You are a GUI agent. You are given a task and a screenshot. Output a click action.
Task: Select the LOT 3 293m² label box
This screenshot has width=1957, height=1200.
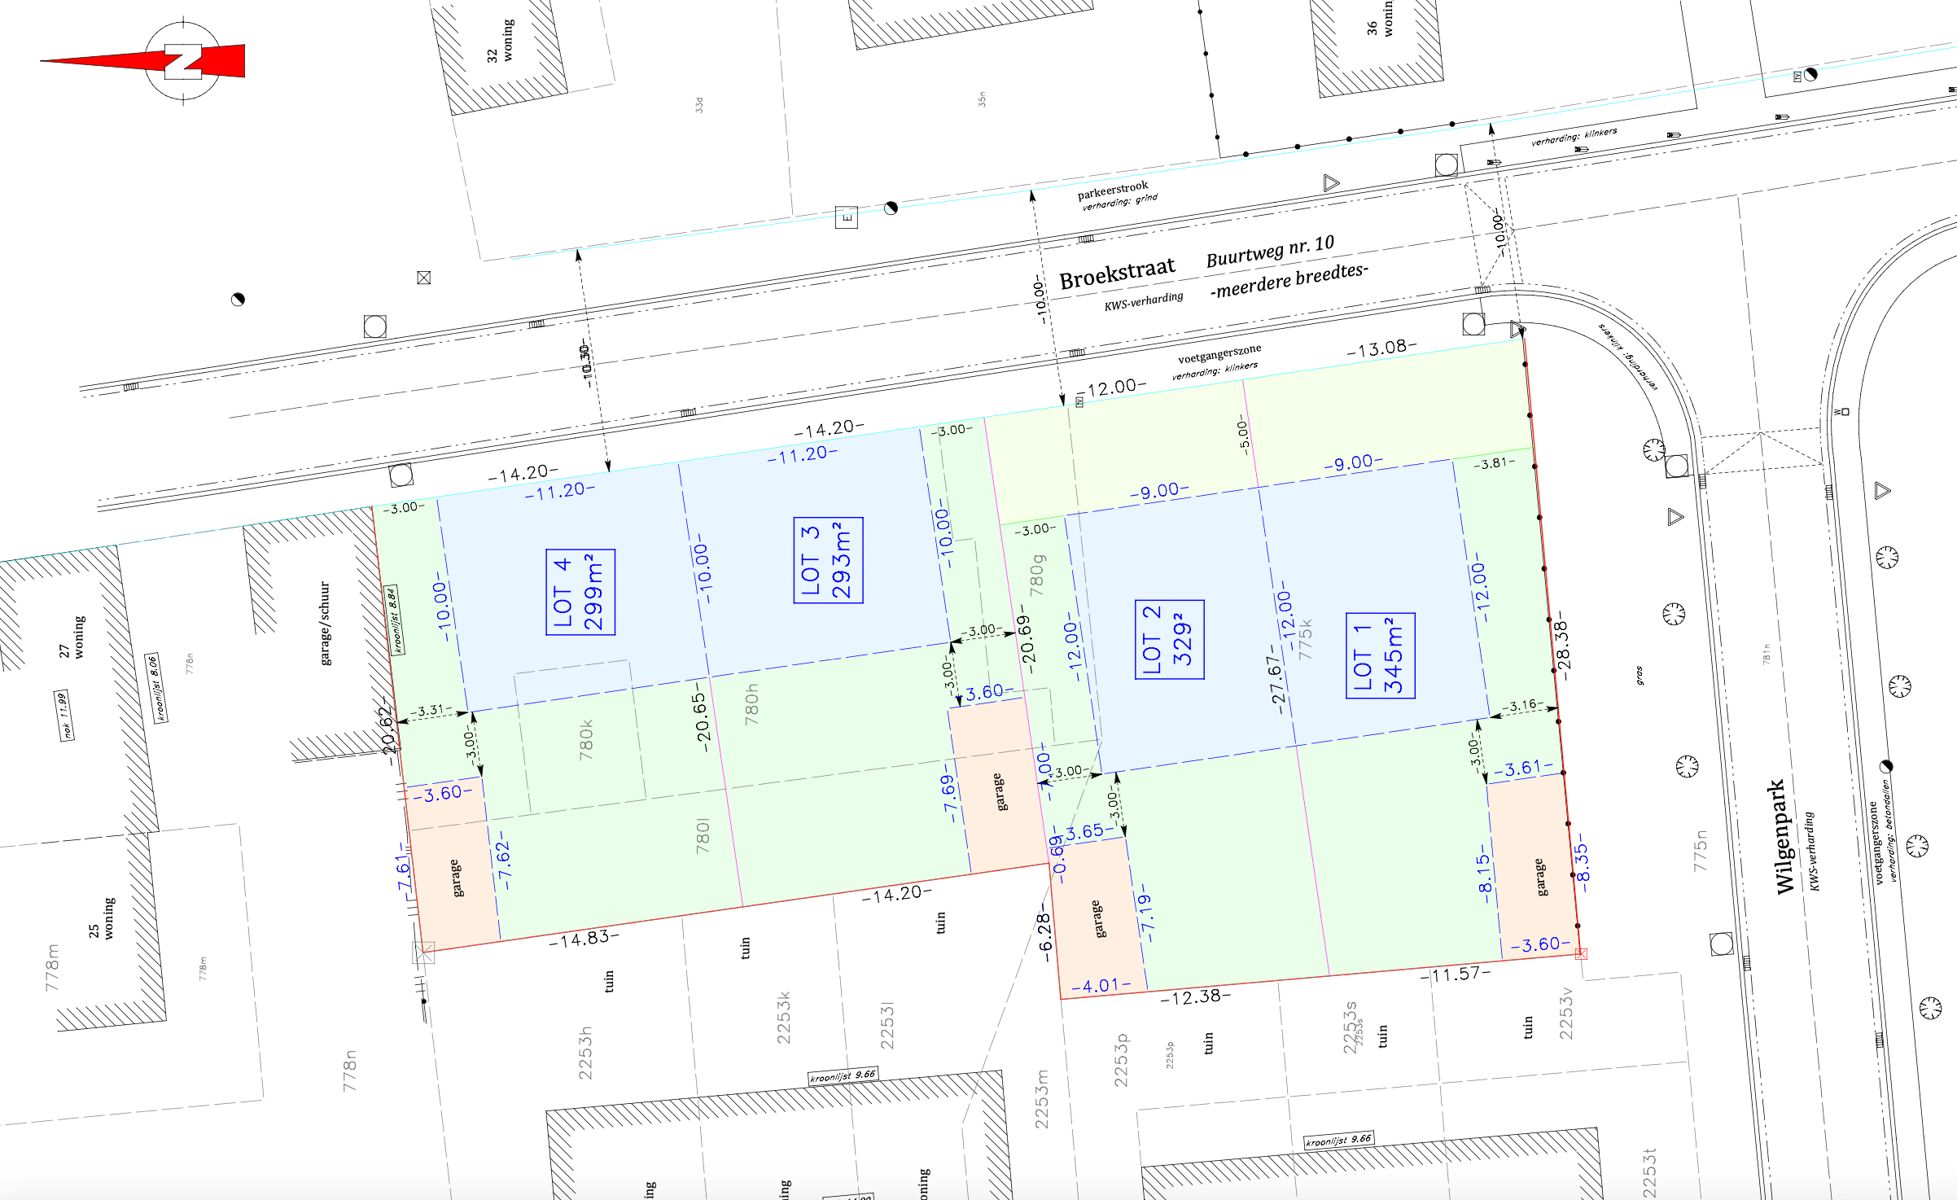(828, 560)
